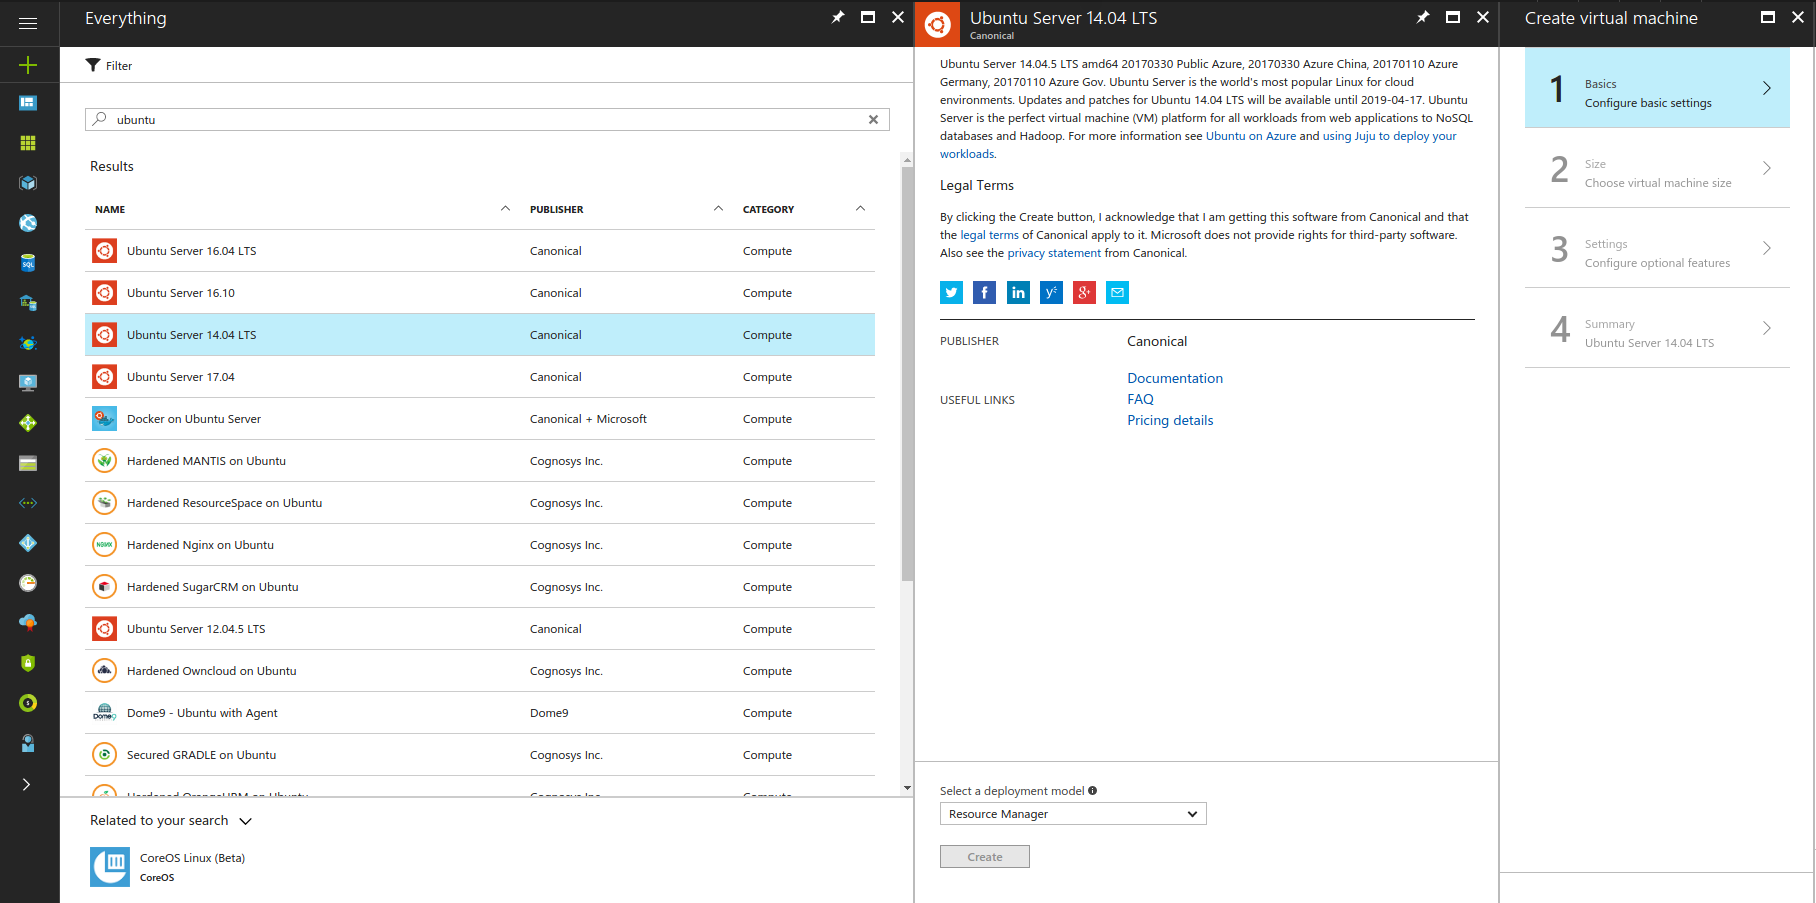The height and width of the screenshot is (903, 1816).
Task: Open legal terms link
Action: click(989, 235)
